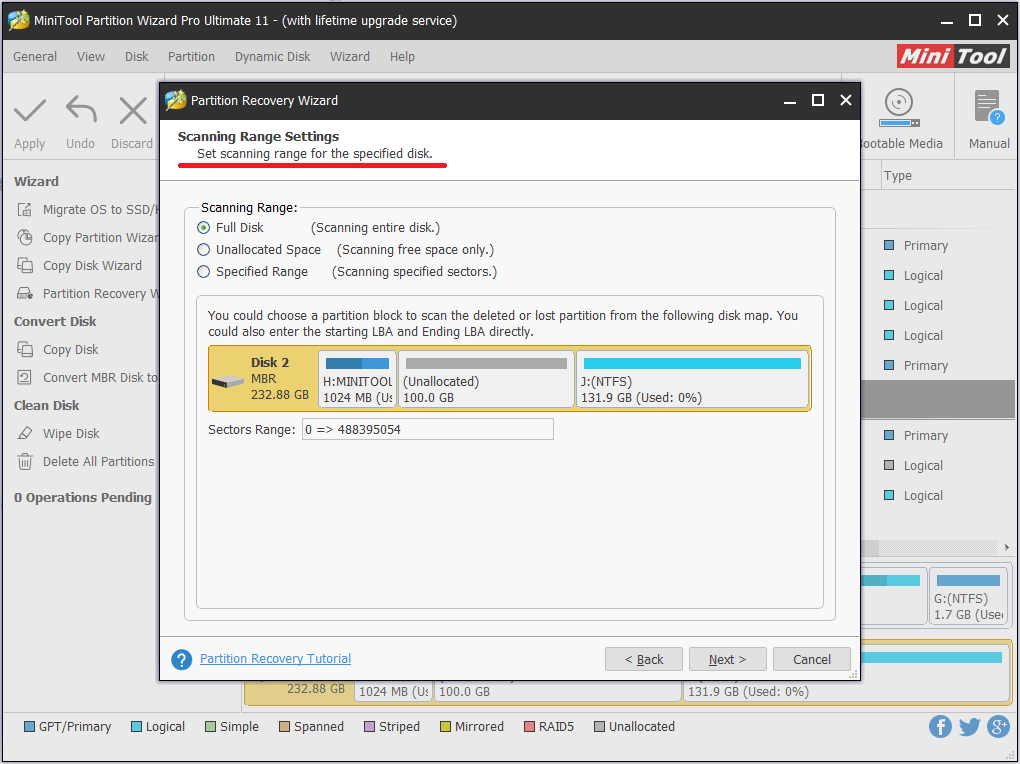Click Copy Partition Wizard sidebar icon
1020x764 pixels.
(x=25, y=238)
